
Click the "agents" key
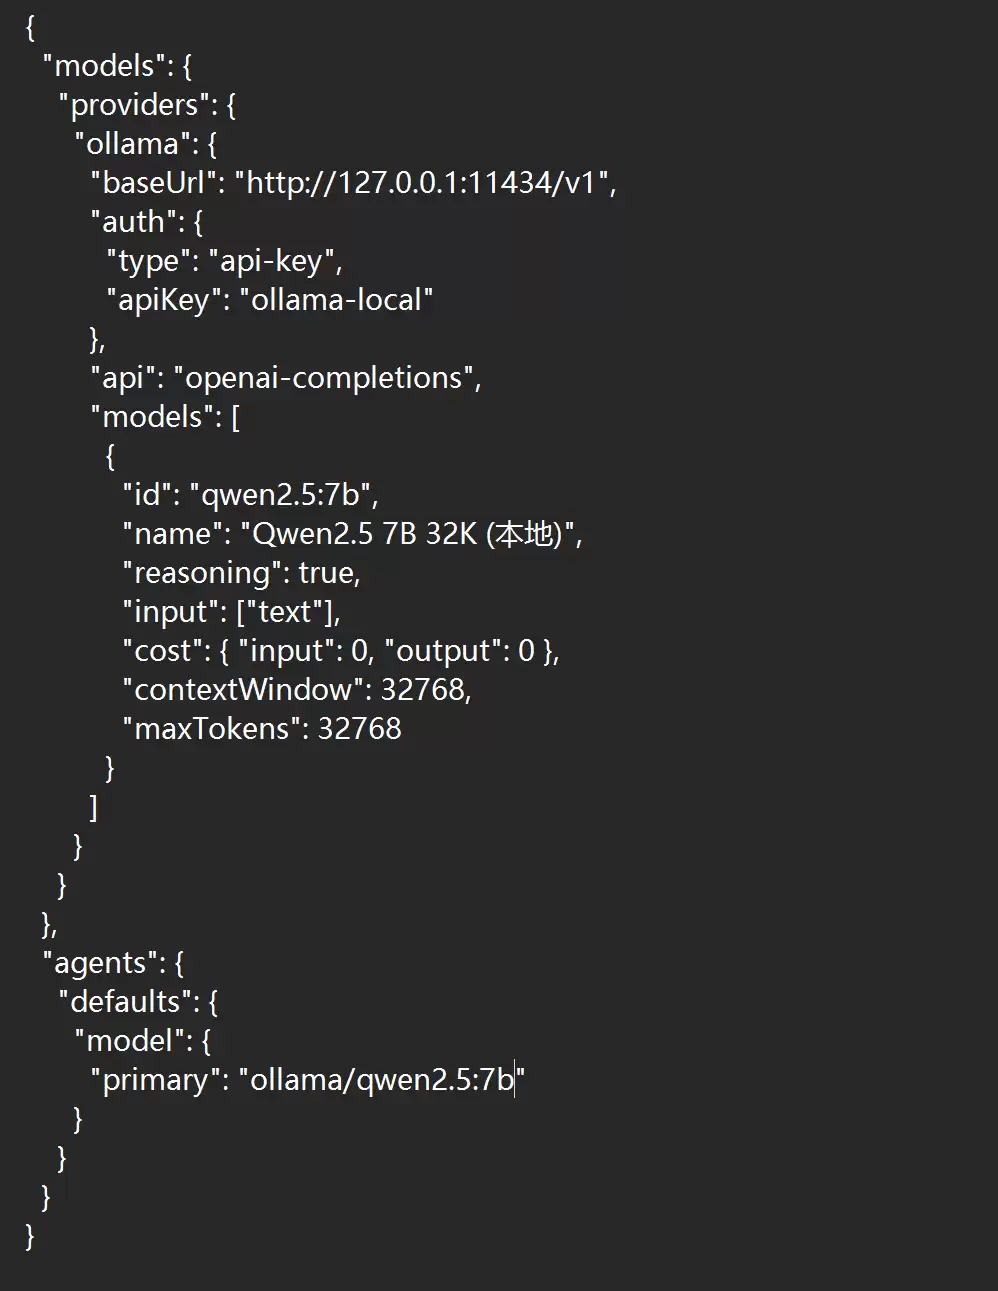point(100,963)
